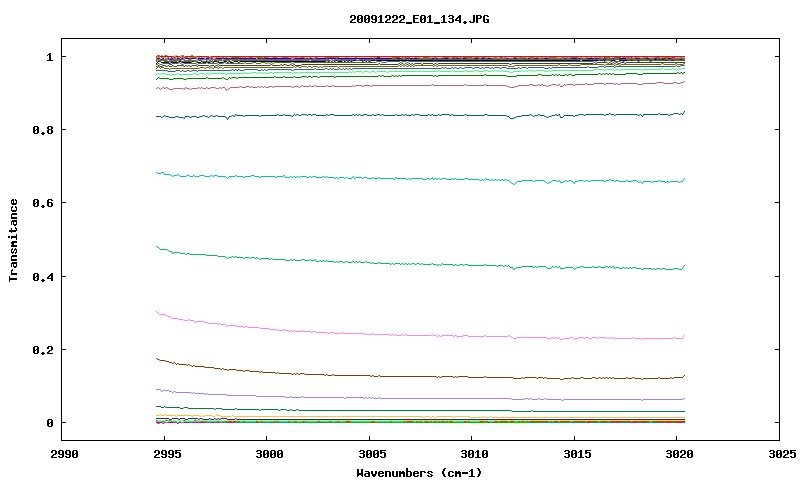Click the y-axis tick label 0.6
Screen dimensions: 800x480
pos(43,203)
